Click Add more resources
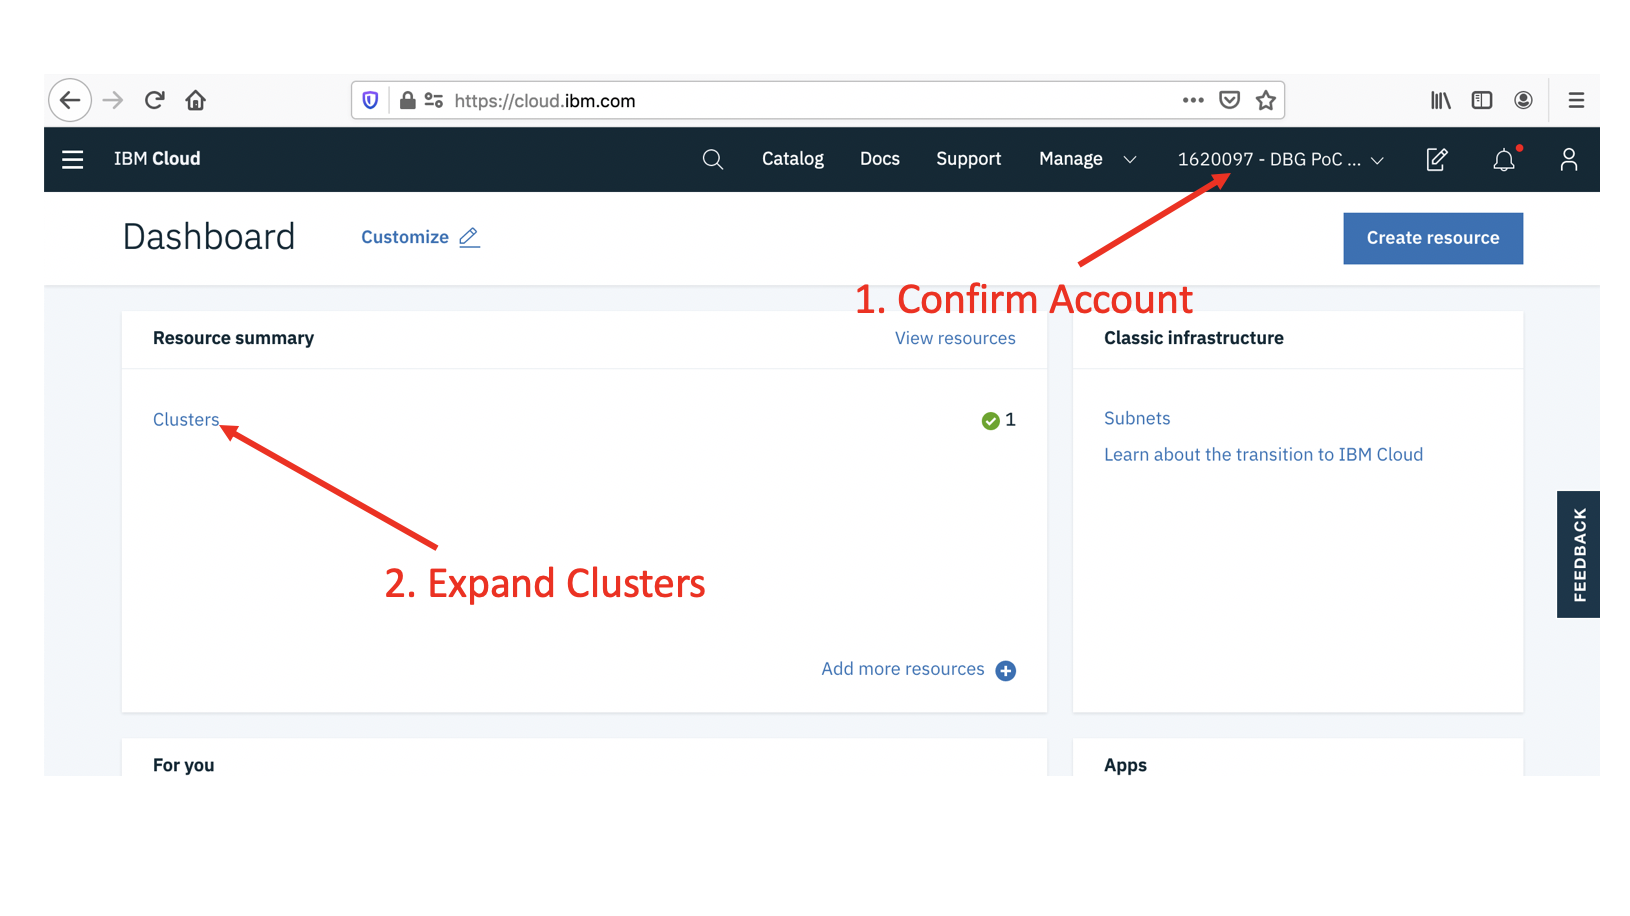Image resolution: width=1630 pixels, height=916 pixels. tap(918, 669)
